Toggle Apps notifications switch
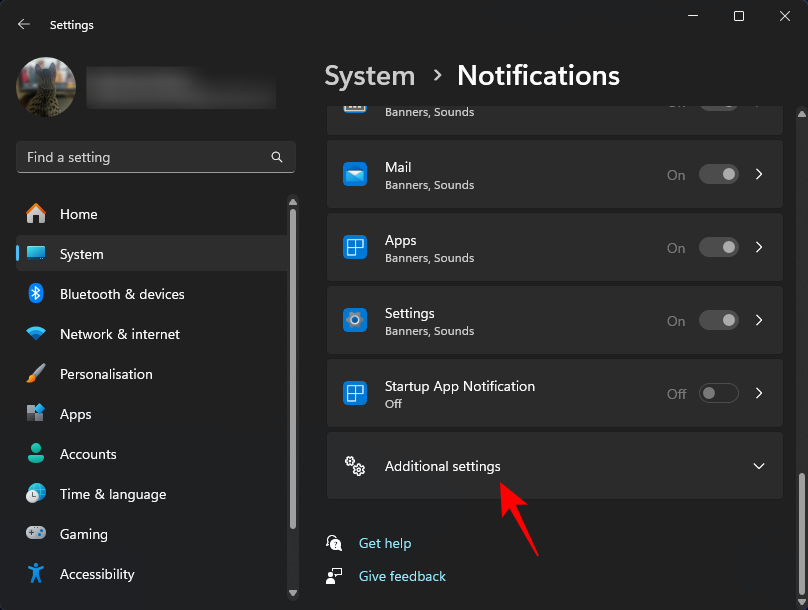808x610 pixels. click(719, 247)
